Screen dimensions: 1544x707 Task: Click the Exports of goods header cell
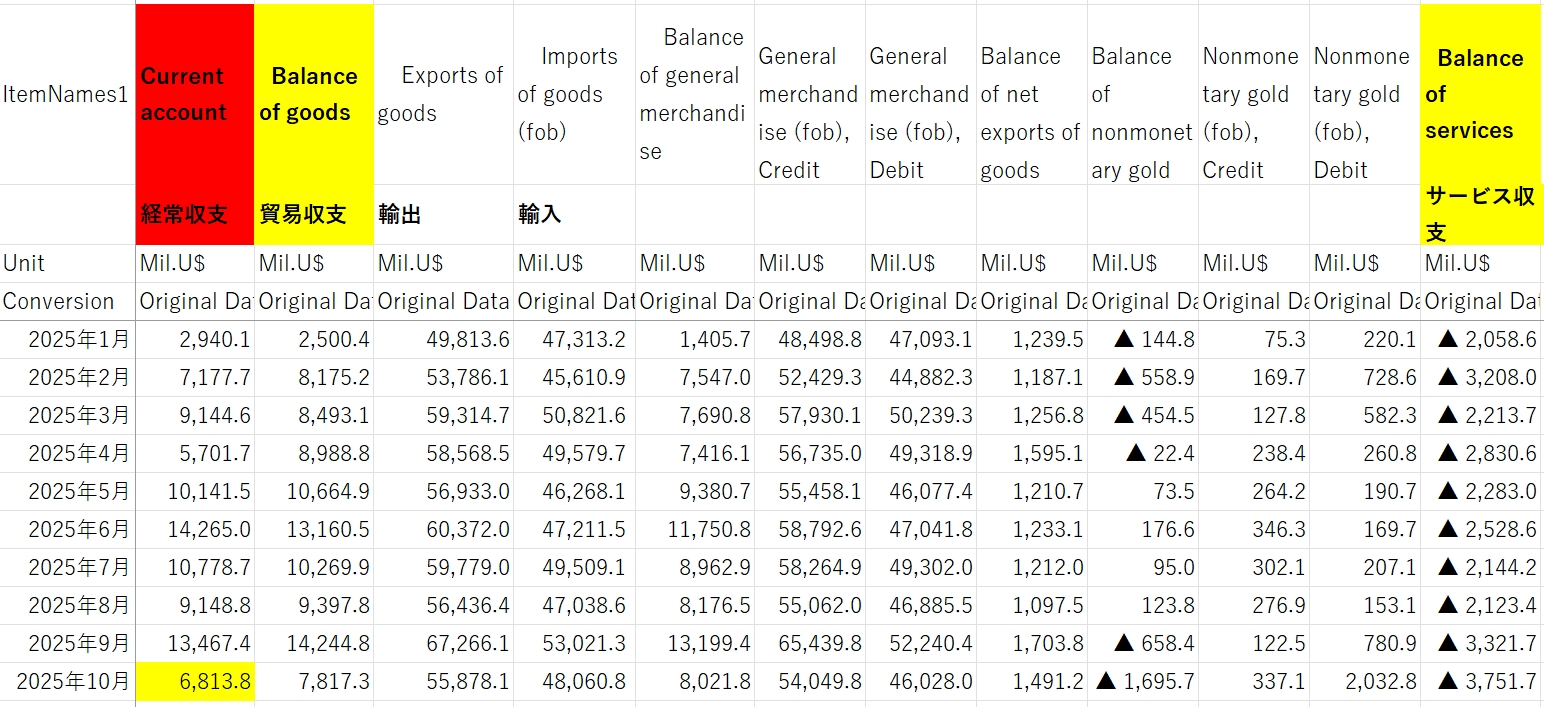442,95
